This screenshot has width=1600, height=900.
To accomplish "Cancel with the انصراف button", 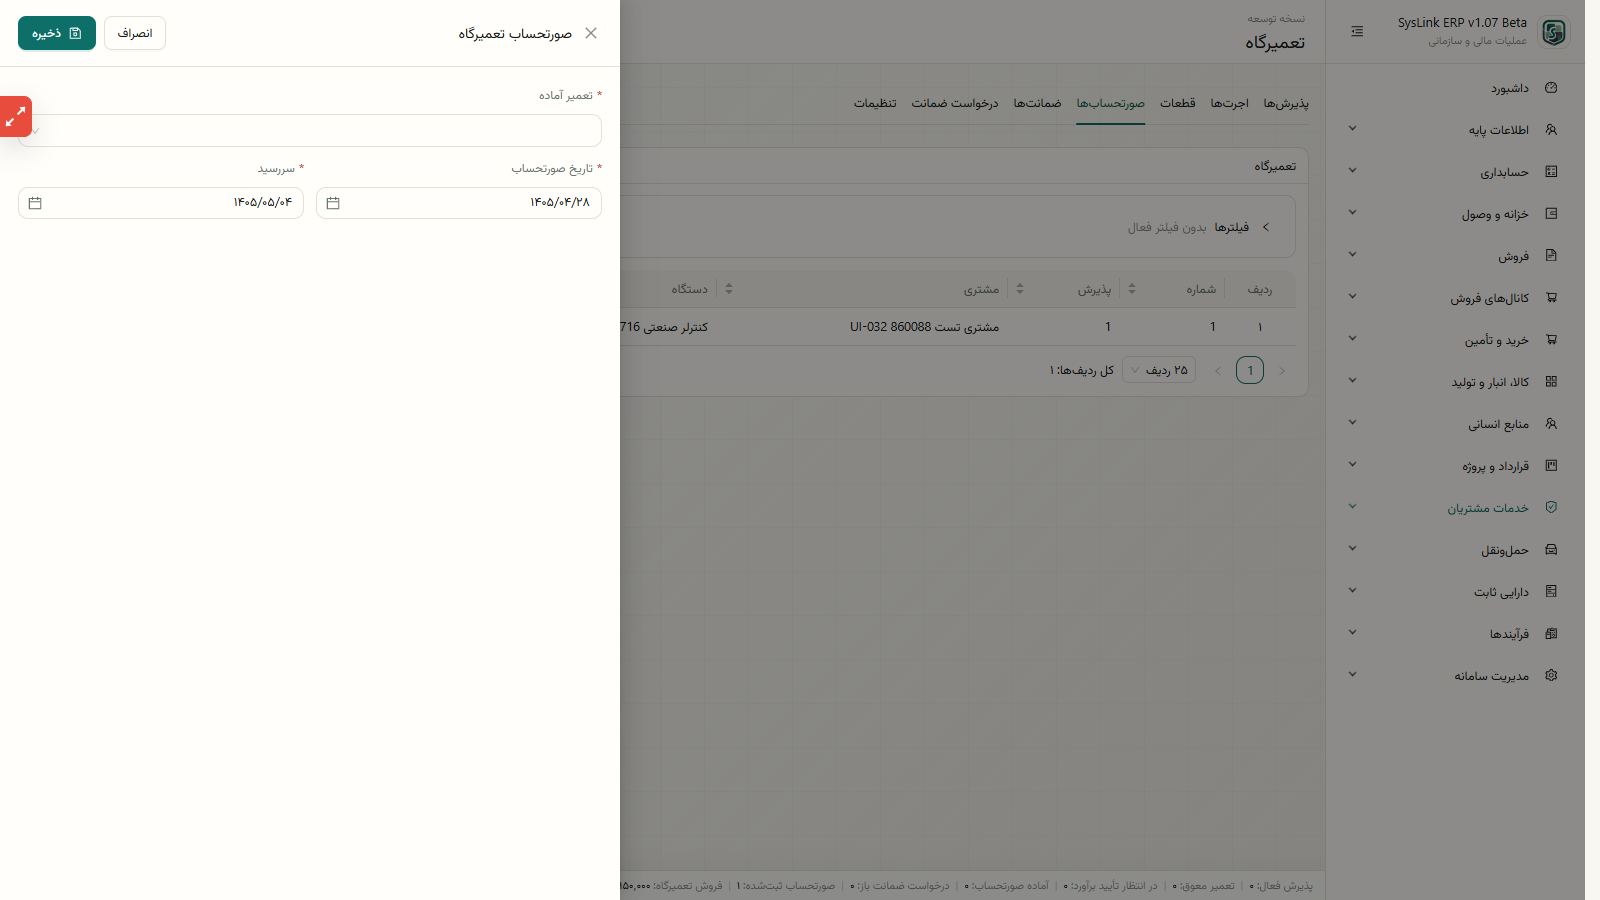I will (135, 33).
